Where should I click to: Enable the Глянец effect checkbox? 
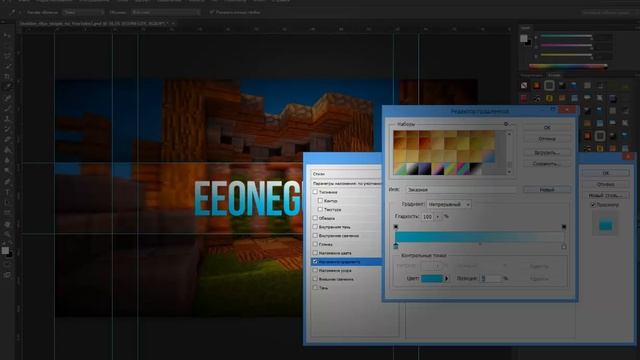tap(315, 244)
